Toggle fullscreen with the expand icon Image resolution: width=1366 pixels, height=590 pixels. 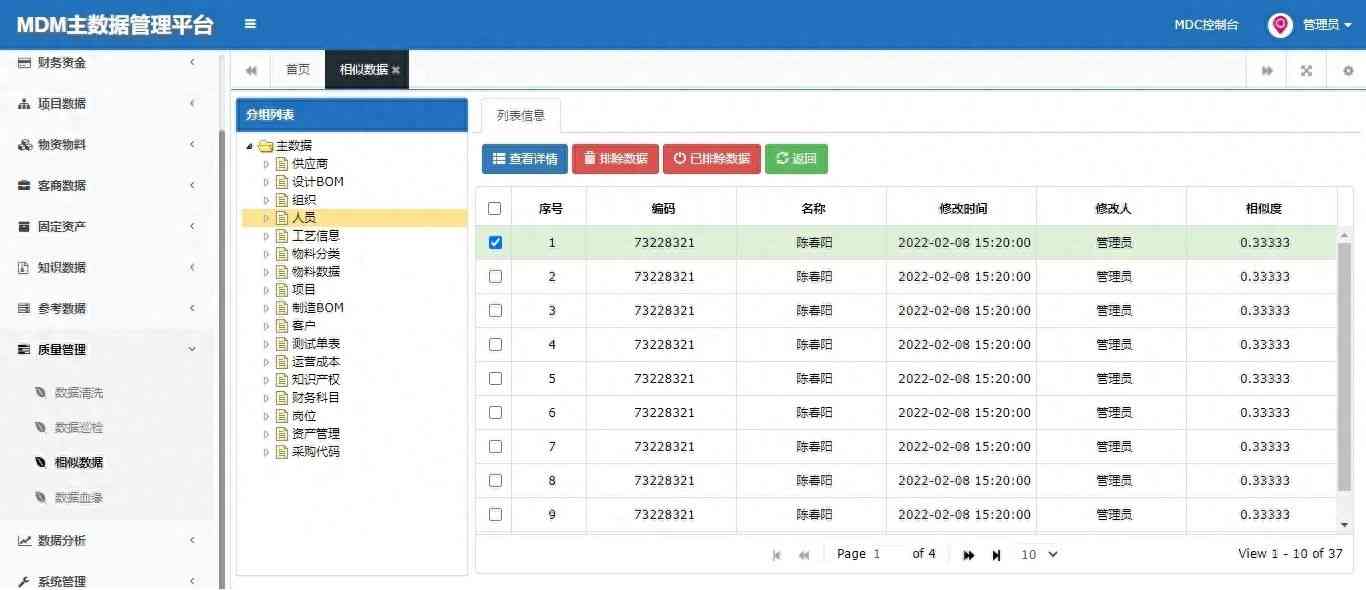(x=1306, y=70)
